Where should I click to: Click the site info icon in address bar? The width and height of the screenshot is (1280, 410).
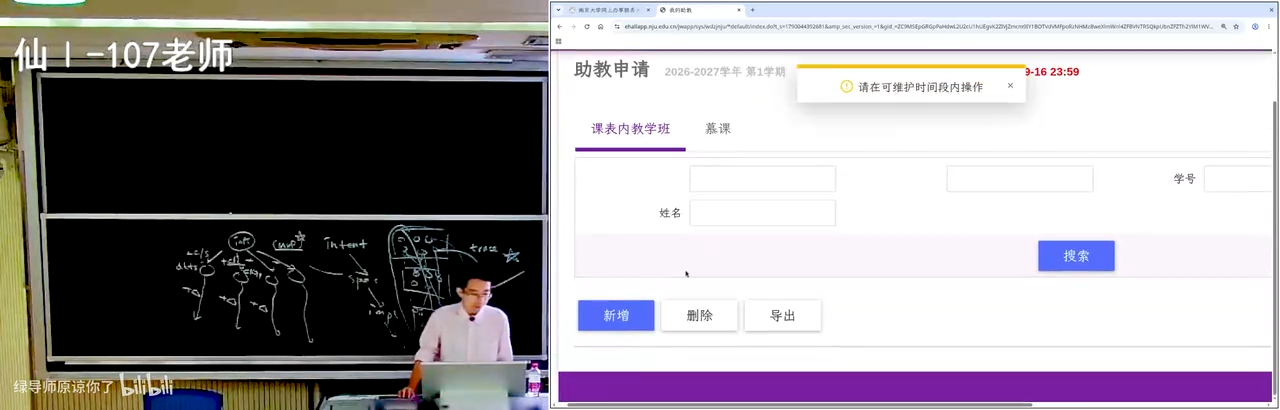(x=616, y=26)
